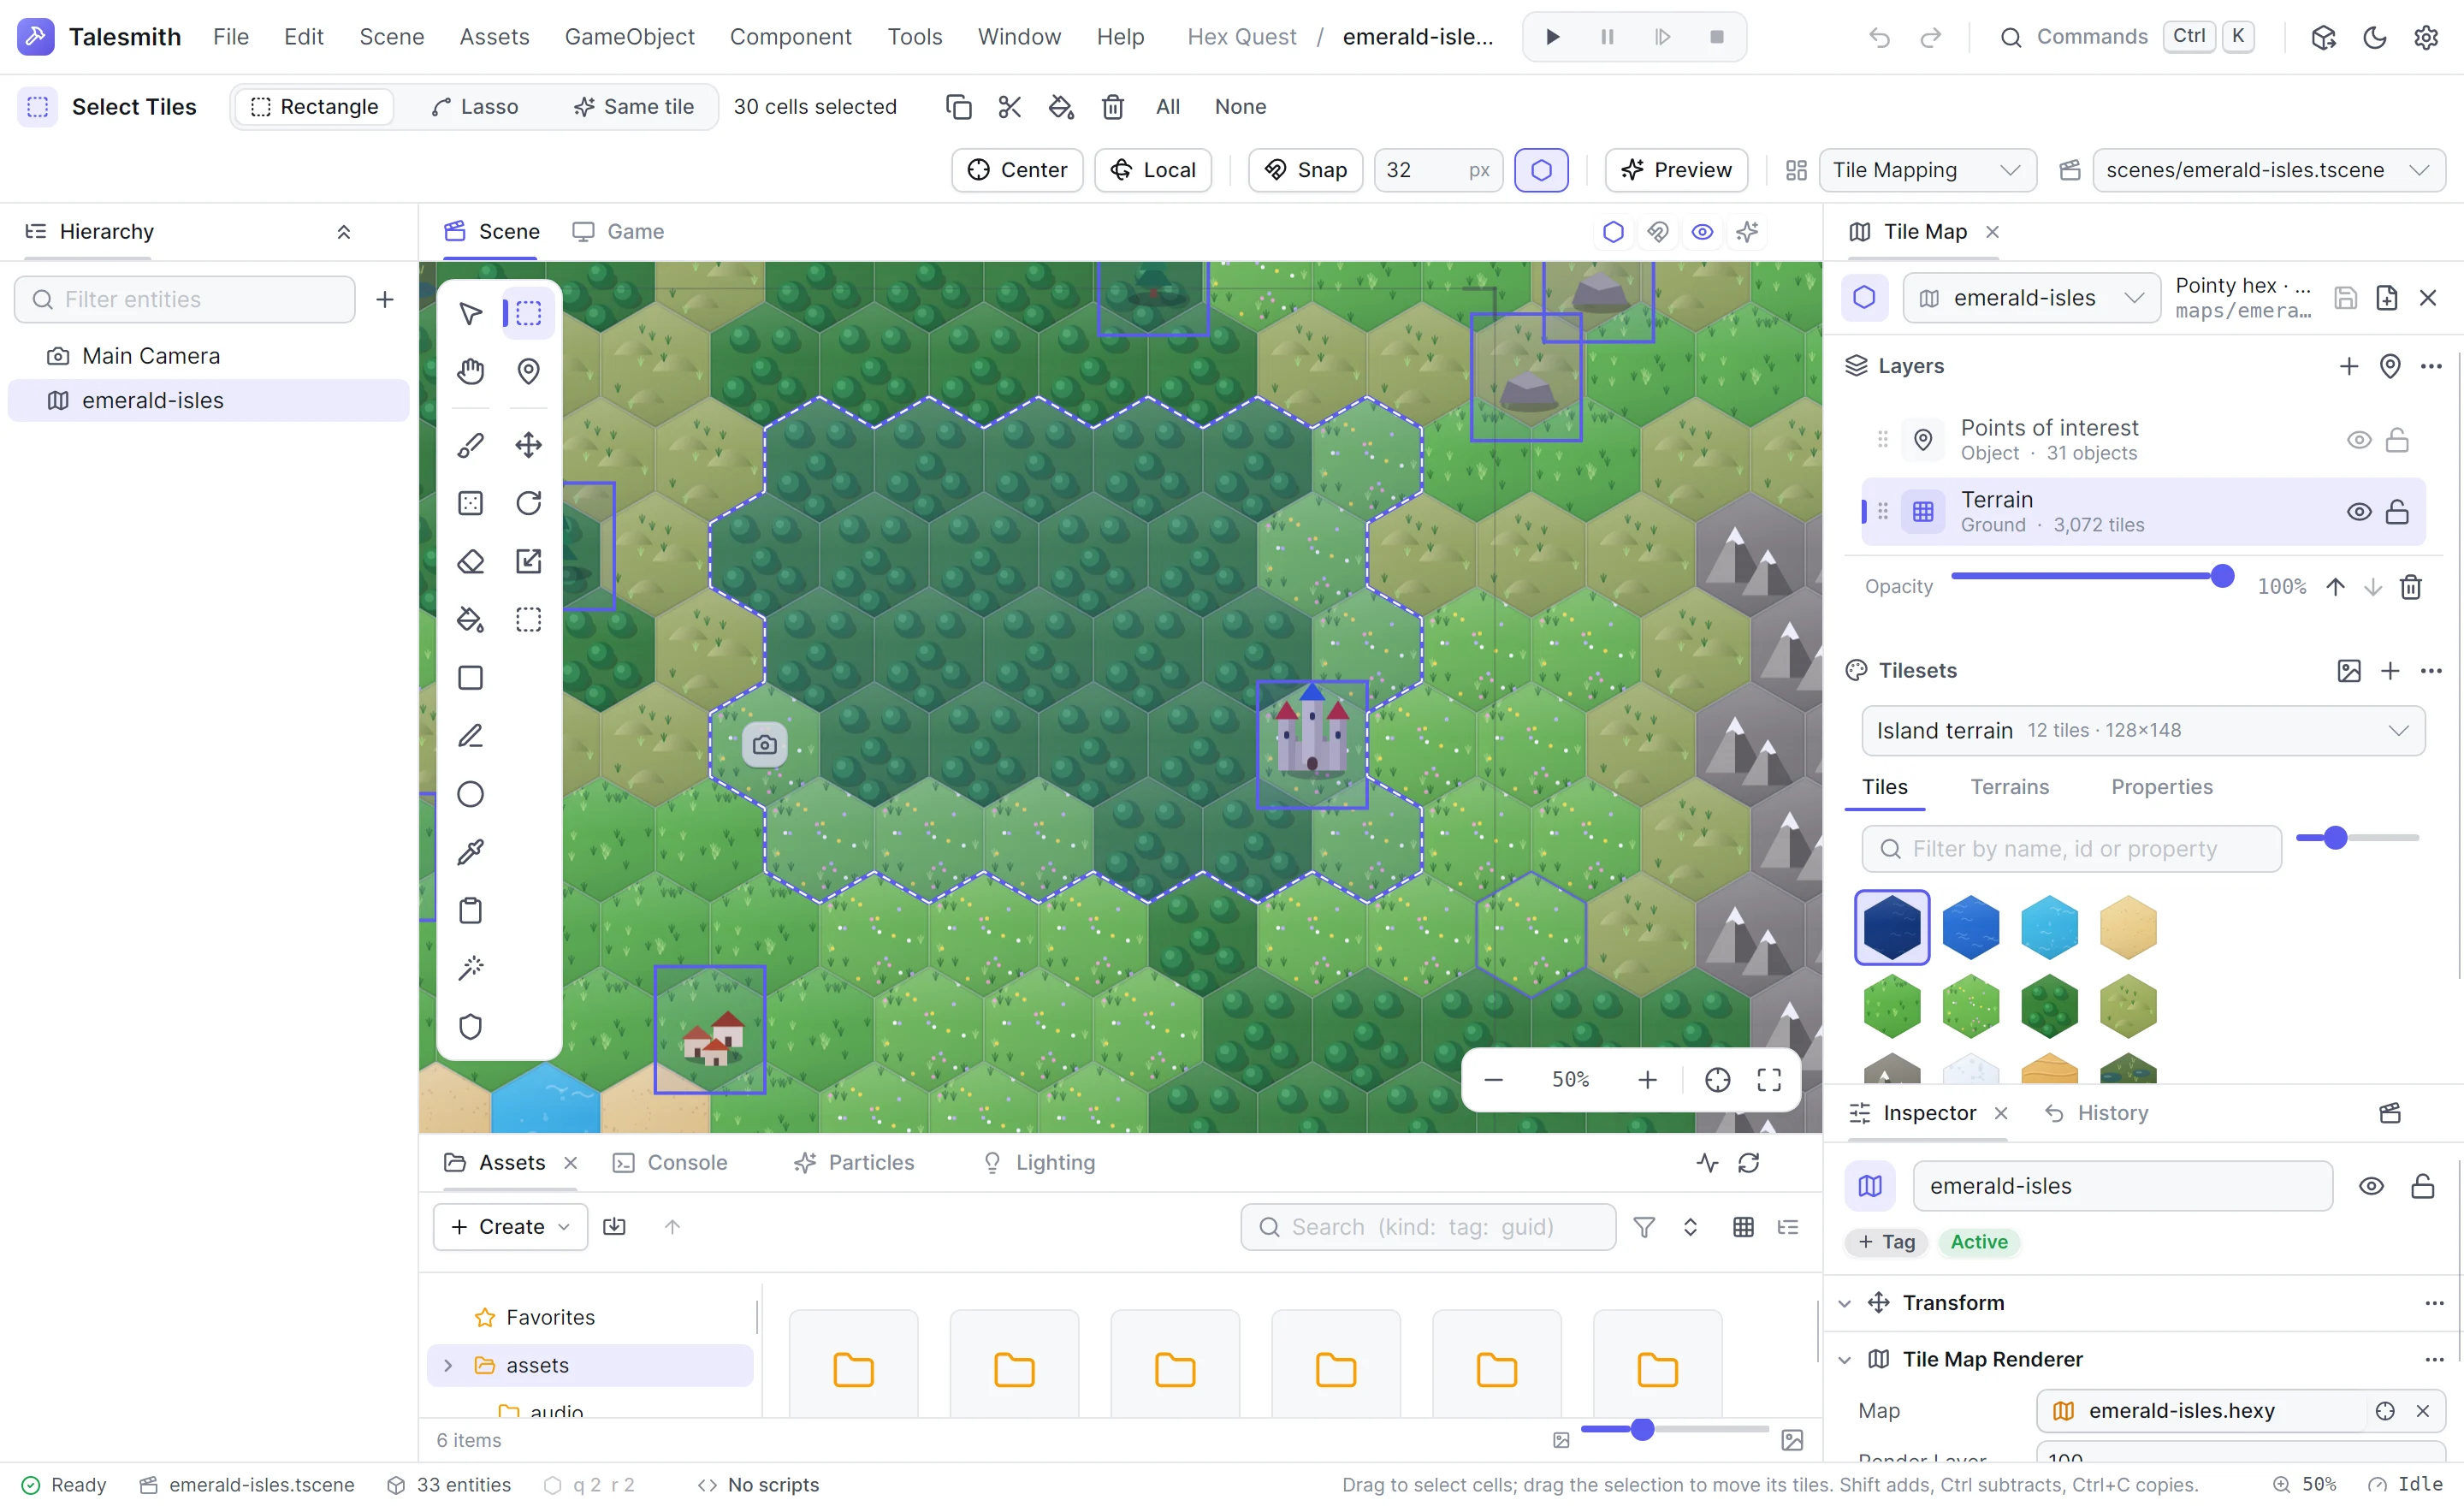Viewport: 2464px width, 1506px height.
Task: Copy the selected cells
Action: (958, 107)
